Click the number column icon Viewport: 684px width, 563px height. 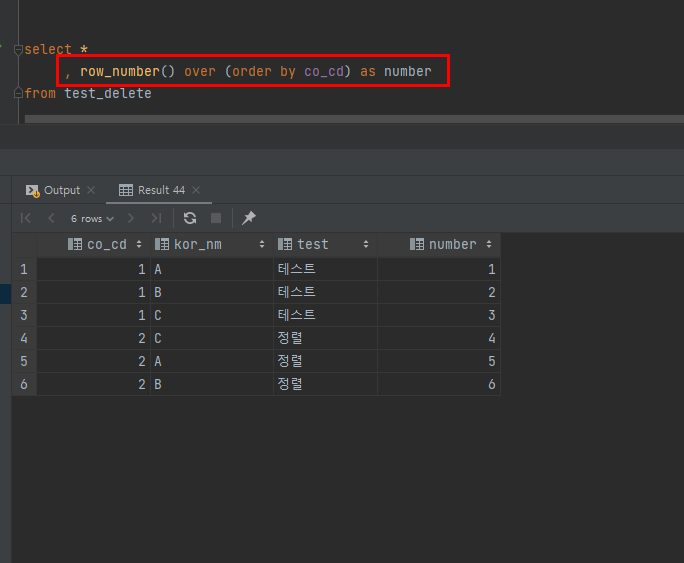click(417, 244)
